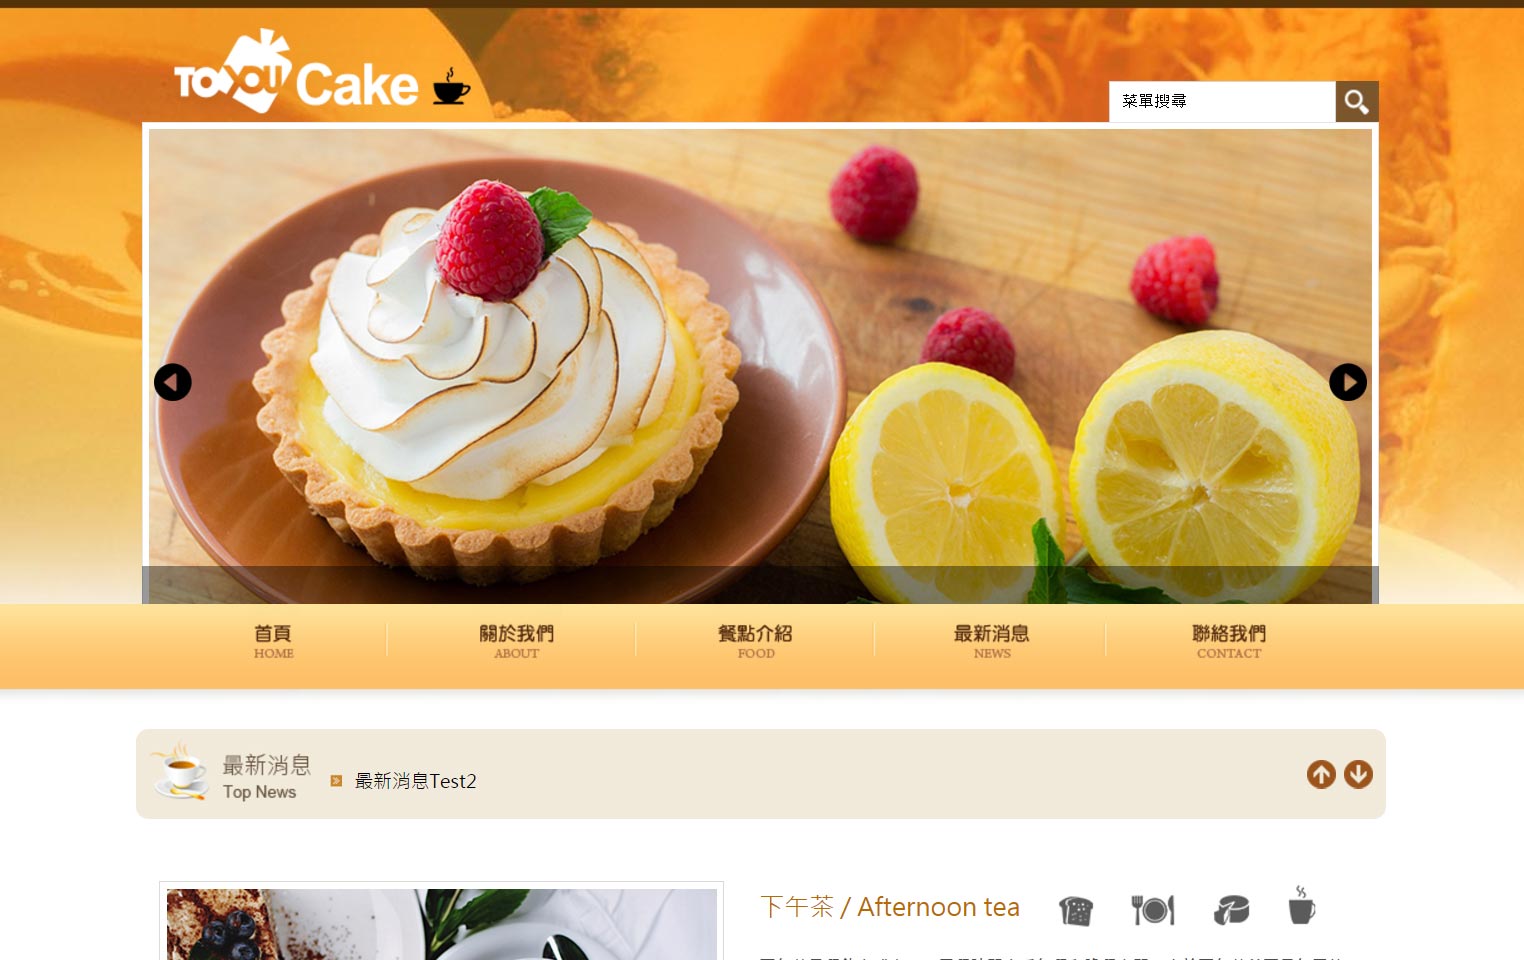Viewport: 1524px width, 960px height.
Task: Show the previous slide with left arrow
Action: tap(173, 382)
